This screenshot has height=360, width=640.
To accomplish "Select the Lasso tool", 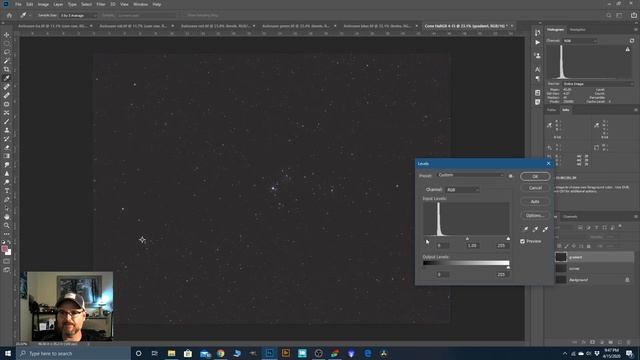I will (x=7, y=52).
